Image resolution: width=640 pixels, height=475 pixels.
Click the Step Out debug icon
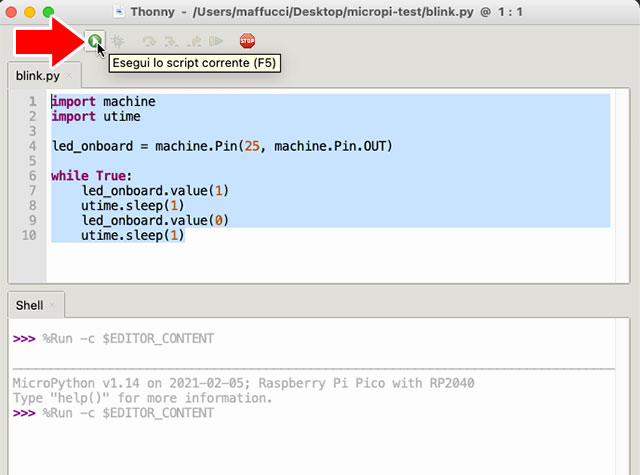193,41
